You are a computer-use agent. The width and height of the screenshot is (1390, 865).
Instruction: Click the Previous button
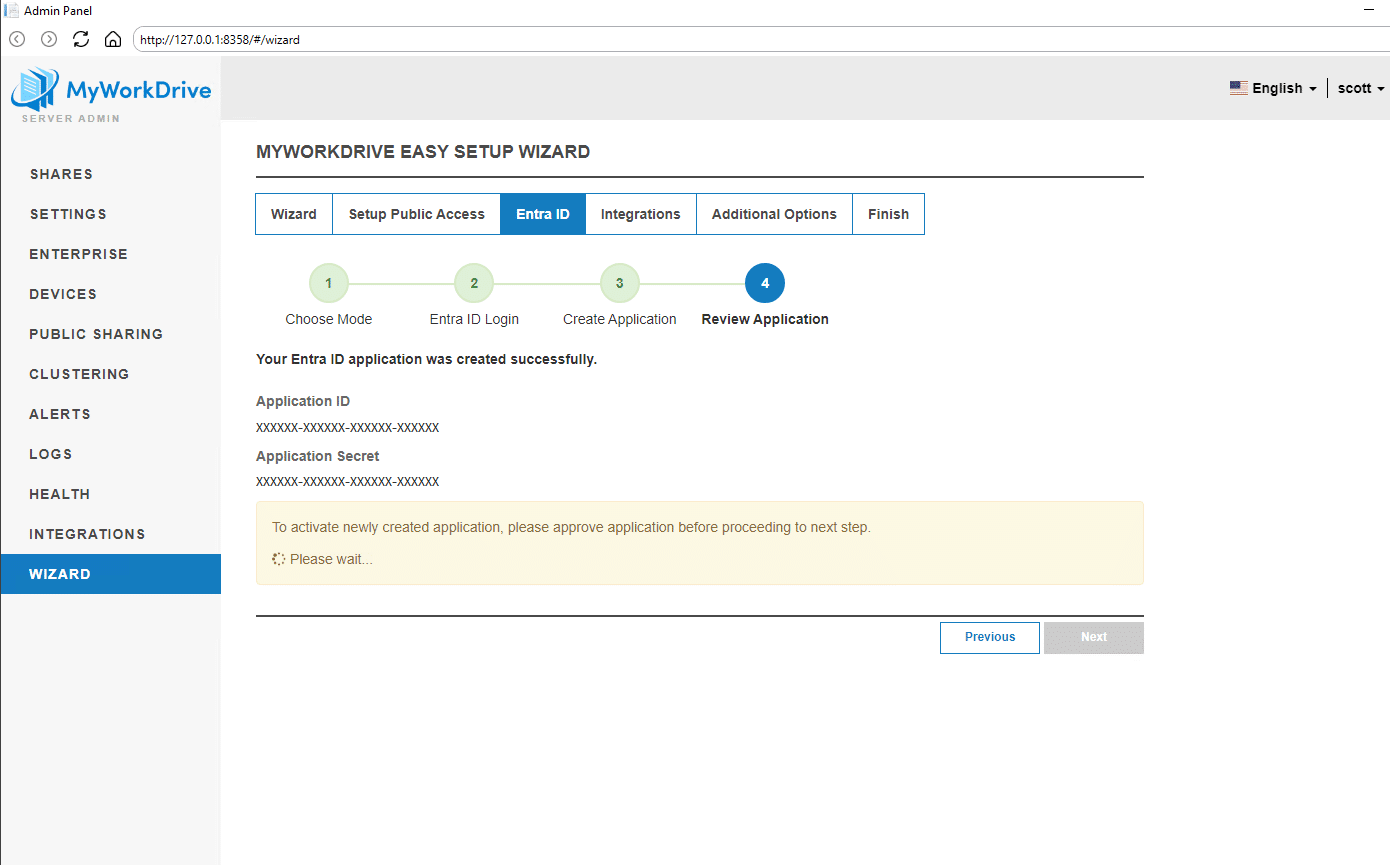pyautogui.click(x=990, y=637)
